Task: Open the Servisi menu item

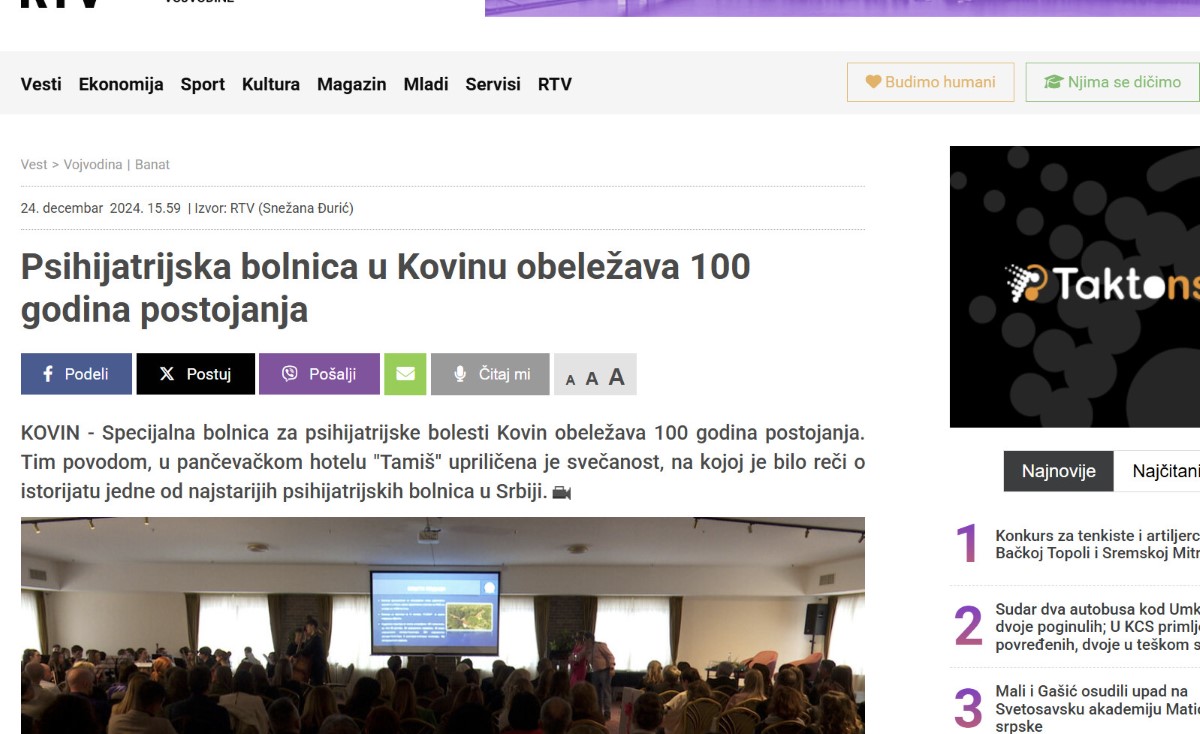Action: (x=493, y=84)
